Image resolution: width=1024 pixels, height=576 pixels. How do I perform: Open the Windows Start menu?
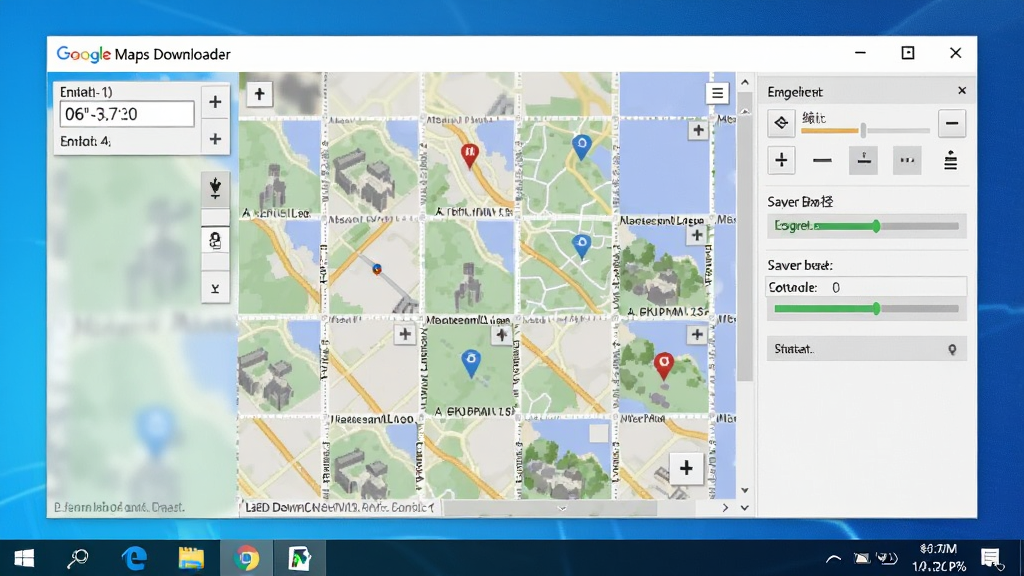[x=24, y=558]
